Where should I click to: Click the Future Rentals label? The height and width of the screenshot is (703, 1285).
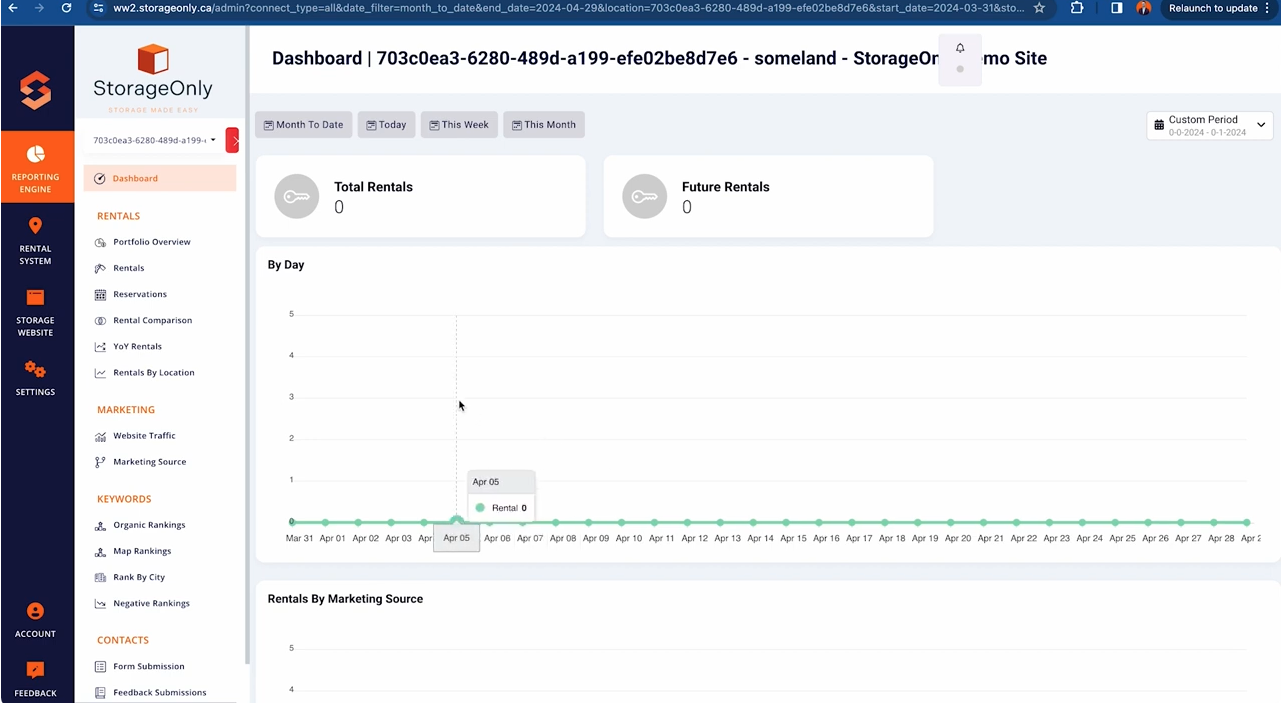[x=725, y=187]
